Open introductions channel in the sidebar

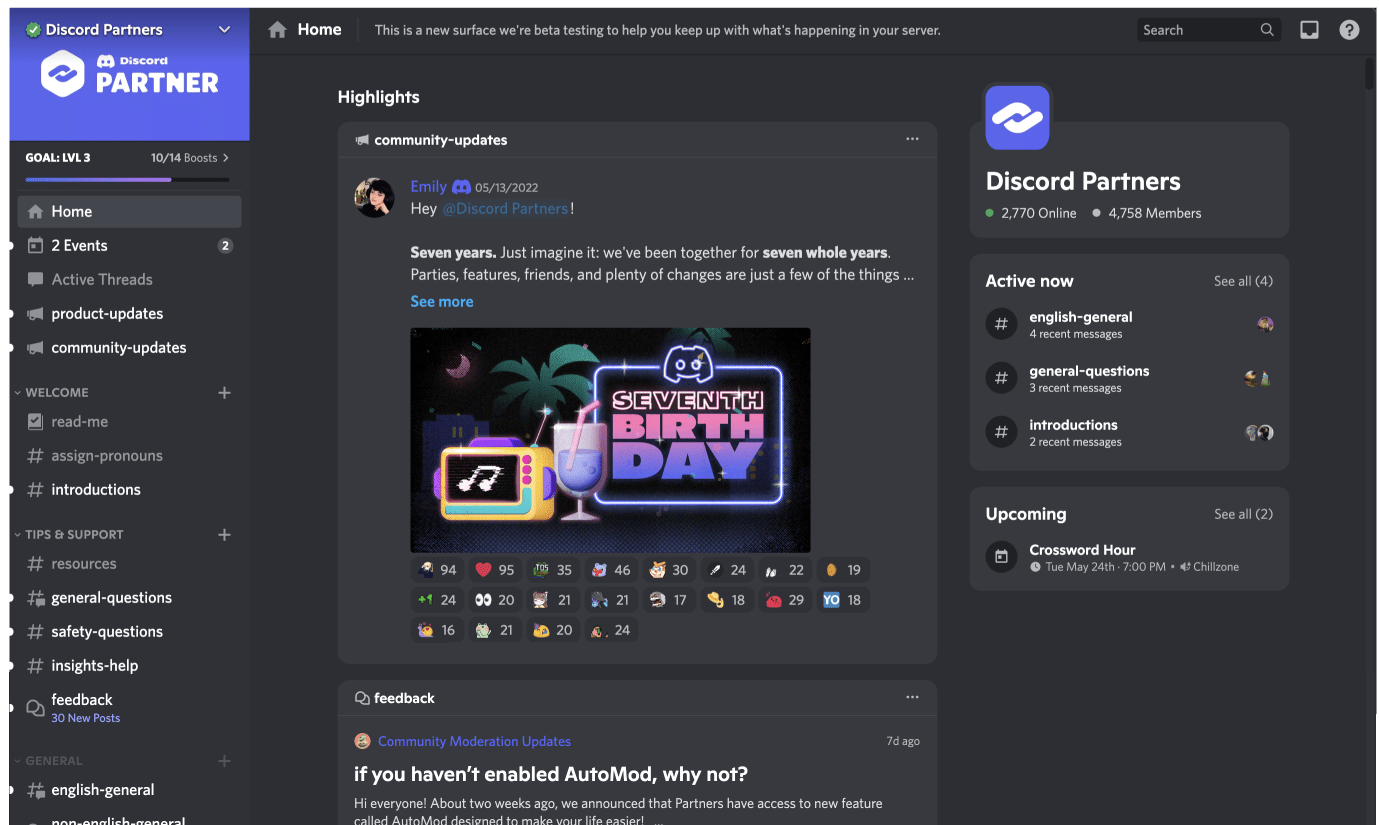(129, 490)
